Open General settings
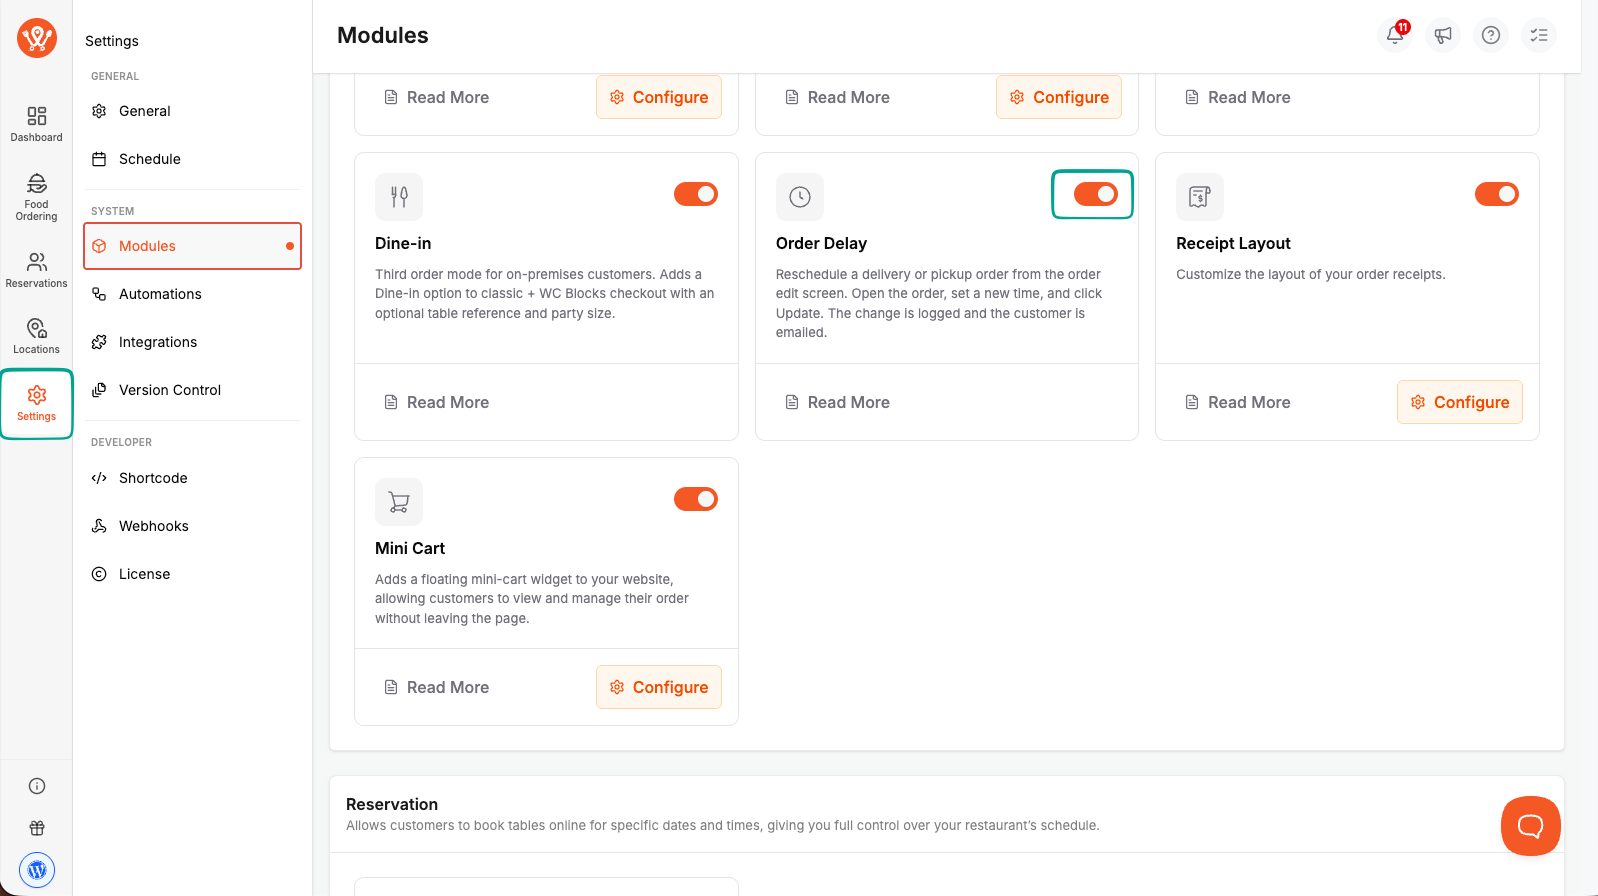 192,111
